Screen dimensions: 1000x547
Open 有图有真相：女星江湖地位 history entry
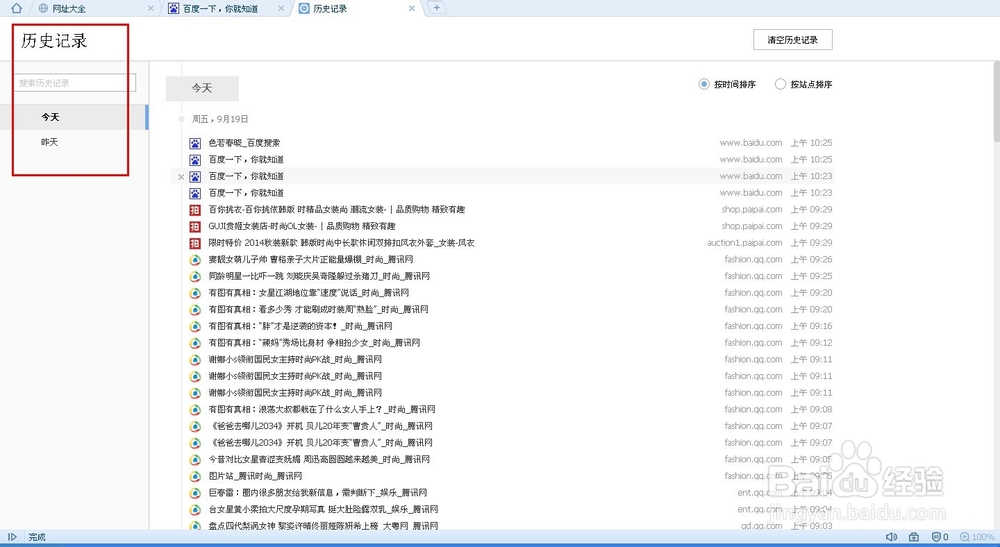(x=309, y=293)
